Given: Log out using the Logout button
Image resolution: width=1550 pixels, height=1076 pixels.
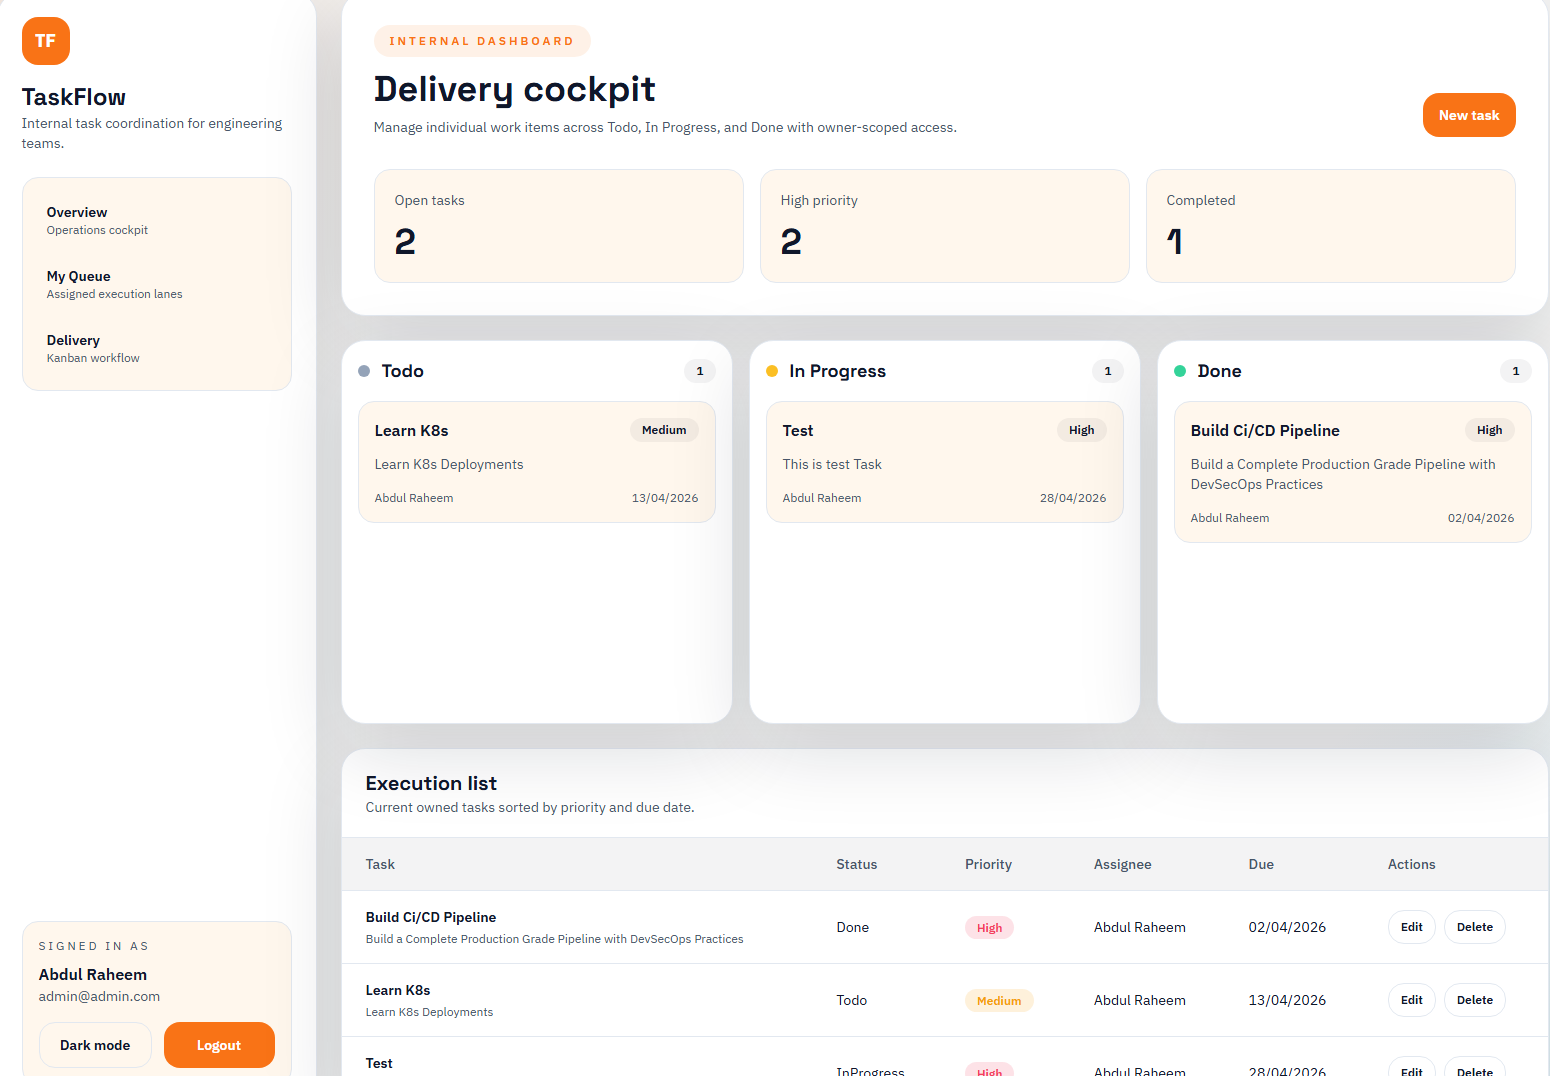Looking at the screenshot, I should click(219, 1045).
